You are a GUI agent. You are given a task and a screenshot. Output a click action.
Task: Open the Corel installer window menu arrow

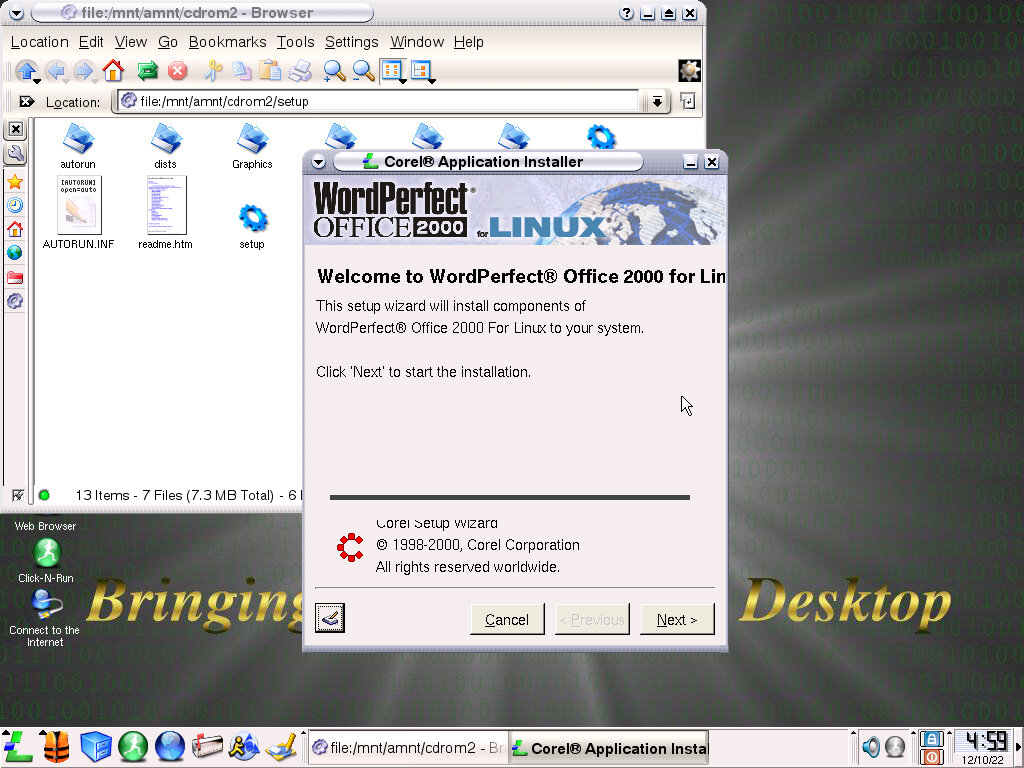(318, 162)
